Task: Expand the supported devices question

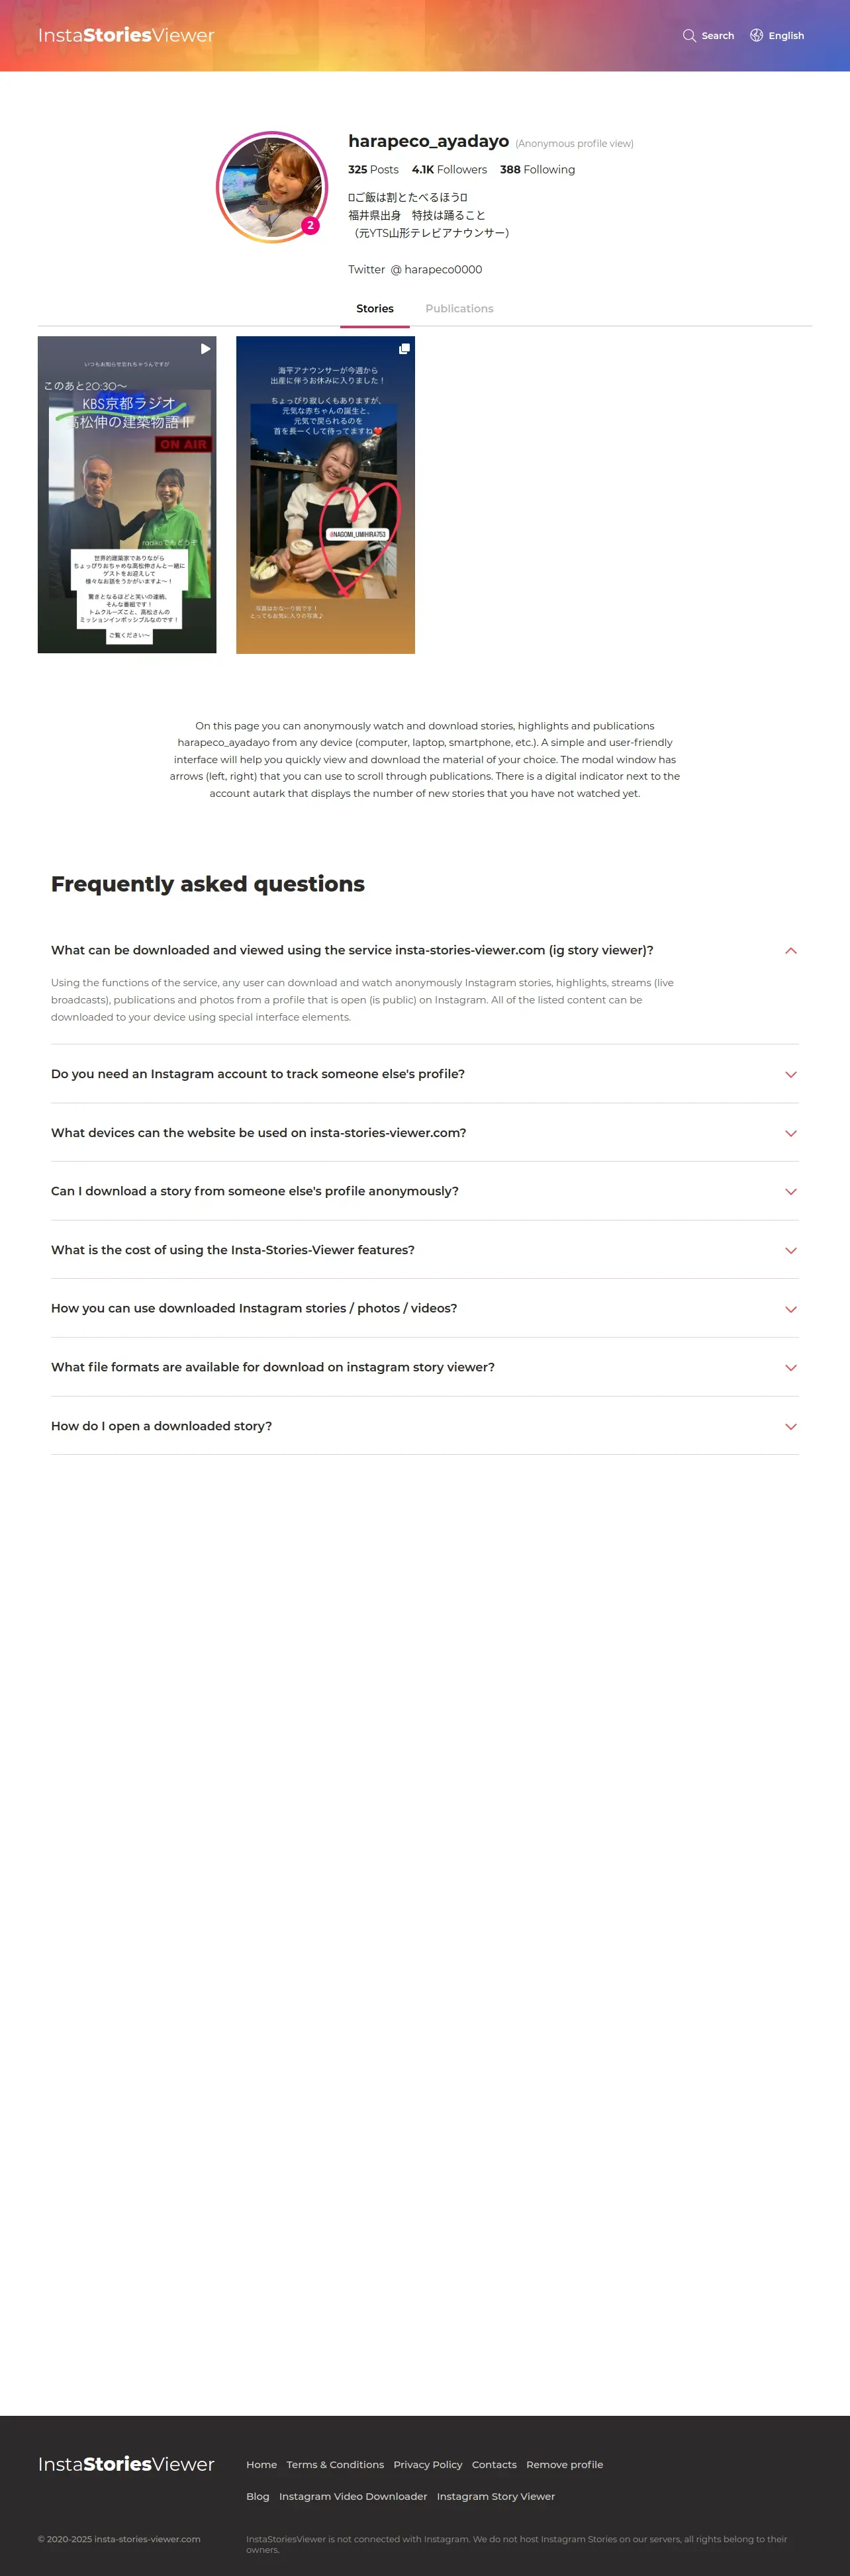Action: point(790,1133)
